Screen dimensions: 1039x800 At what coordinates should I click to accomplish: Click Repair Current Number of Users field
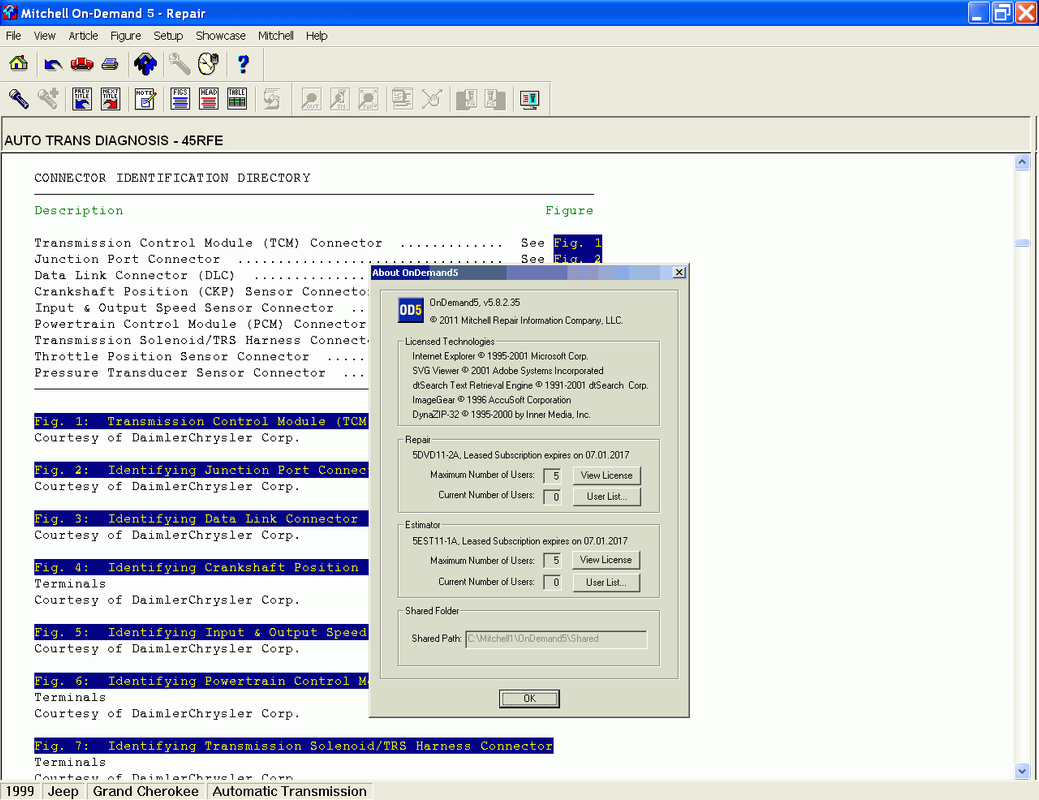click(x=553, y=497)
